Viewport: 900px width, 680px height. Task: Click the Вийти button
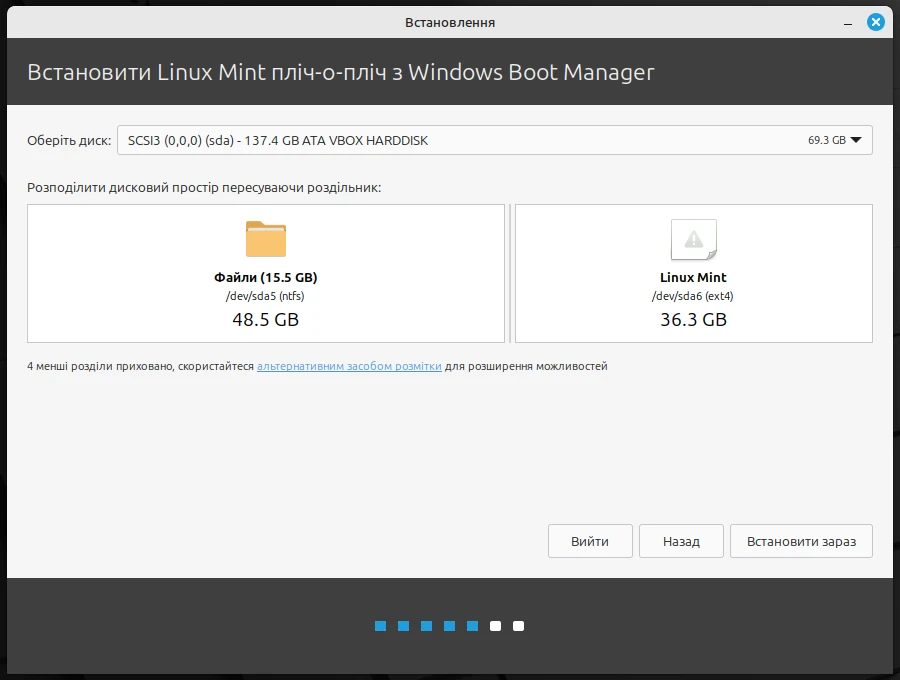590,541
